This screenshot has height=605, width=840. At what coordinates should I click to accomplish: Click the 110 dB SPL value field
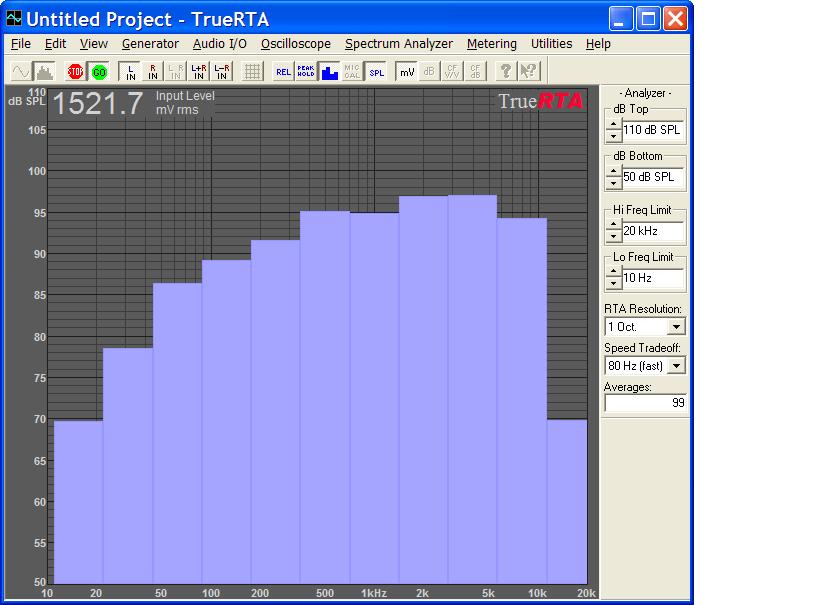652,130
